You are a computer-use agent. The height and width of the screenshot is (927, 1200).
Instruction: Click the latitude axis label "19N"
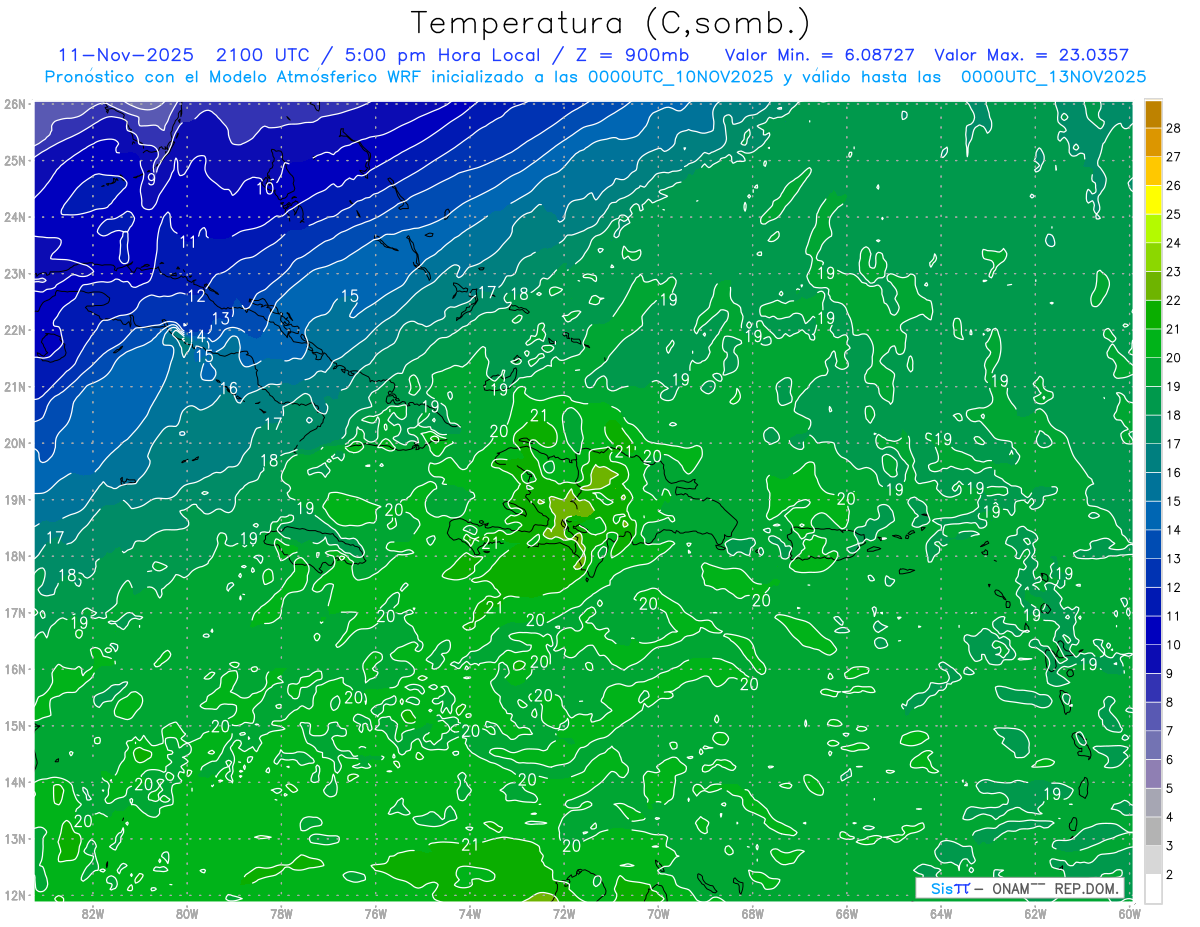[x=15, y=500]
